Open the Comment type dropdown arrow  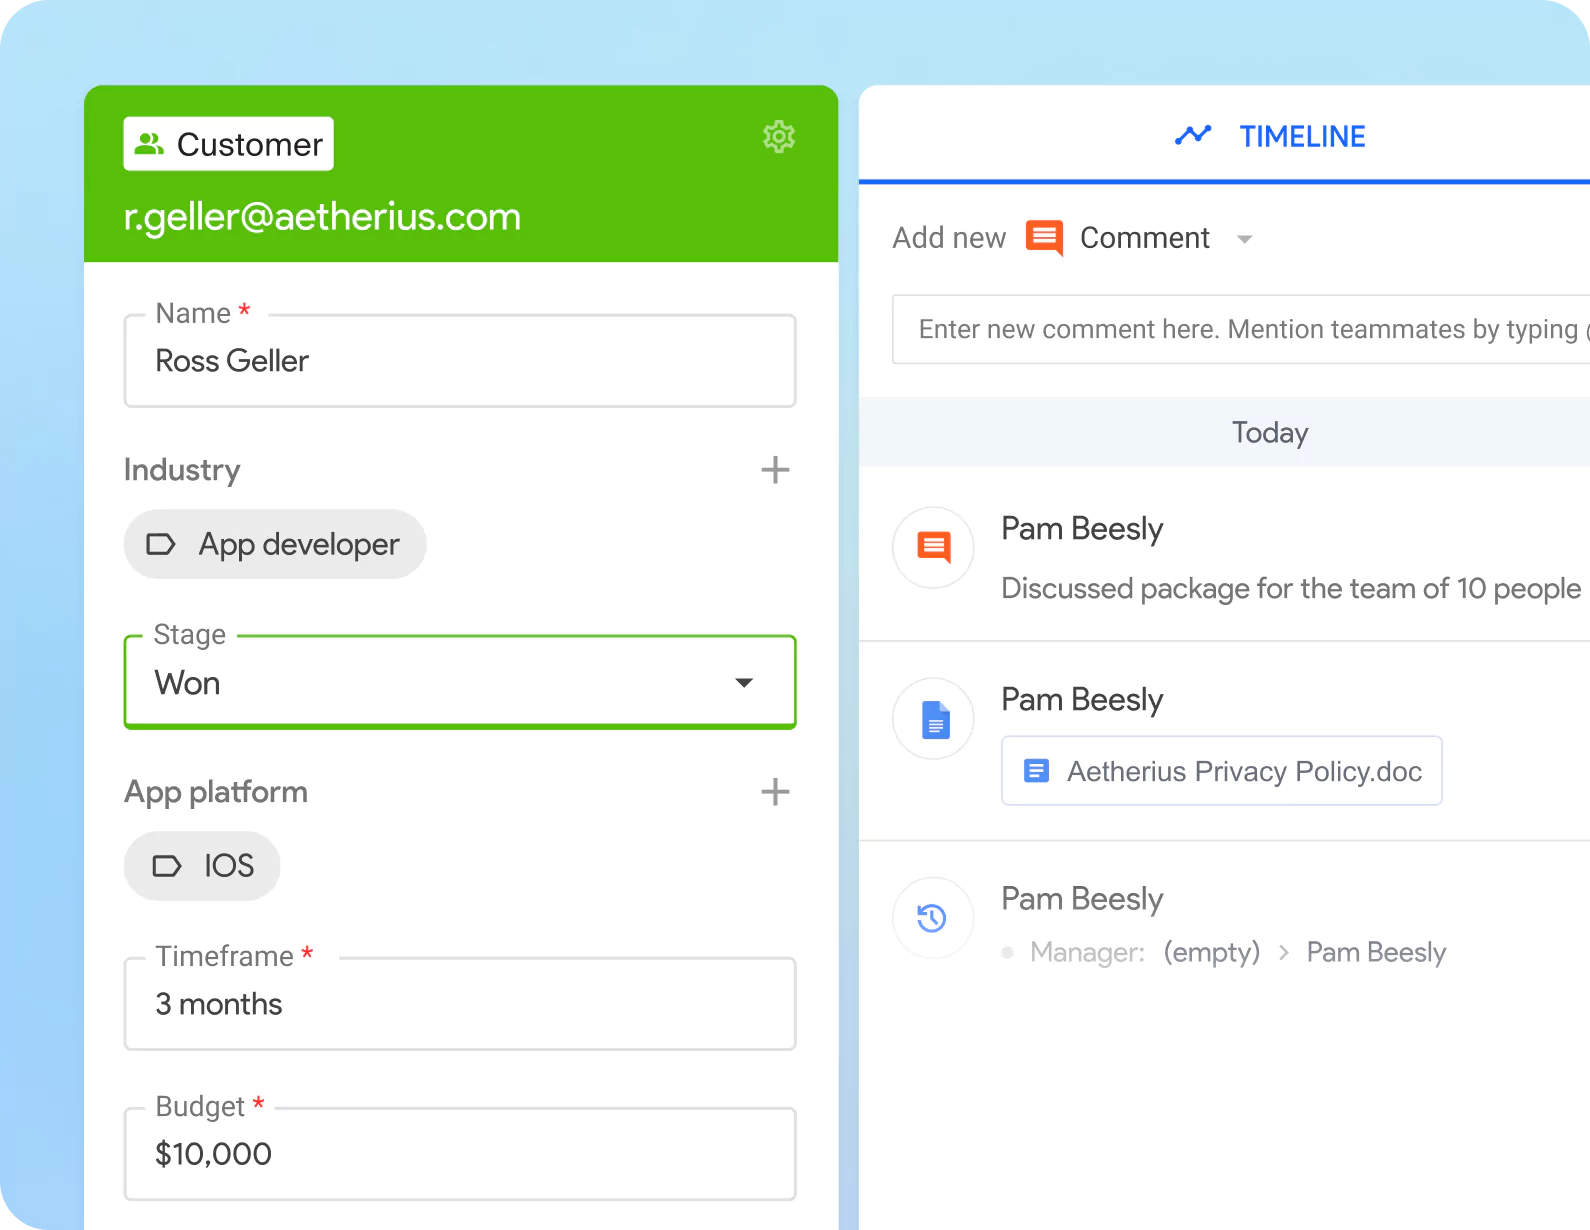1244,239
